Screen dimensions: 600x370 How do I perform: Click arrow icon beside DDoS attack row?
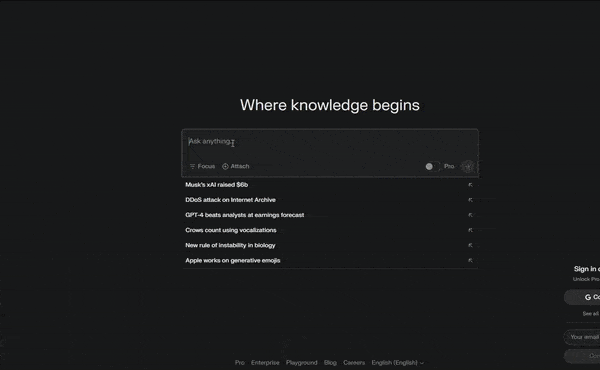470,200
